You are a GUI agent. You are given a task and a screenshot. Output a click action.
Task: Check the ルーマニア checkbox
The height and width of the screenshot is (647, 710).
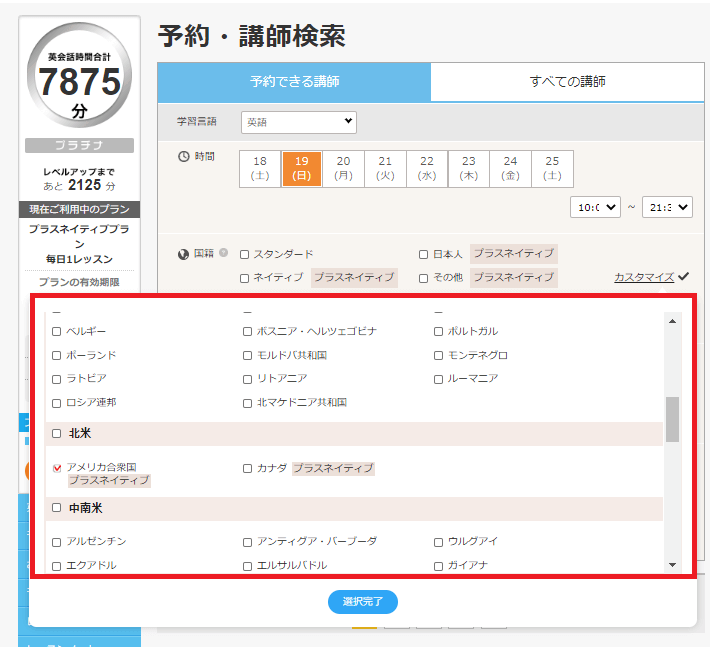pos(438,379)
